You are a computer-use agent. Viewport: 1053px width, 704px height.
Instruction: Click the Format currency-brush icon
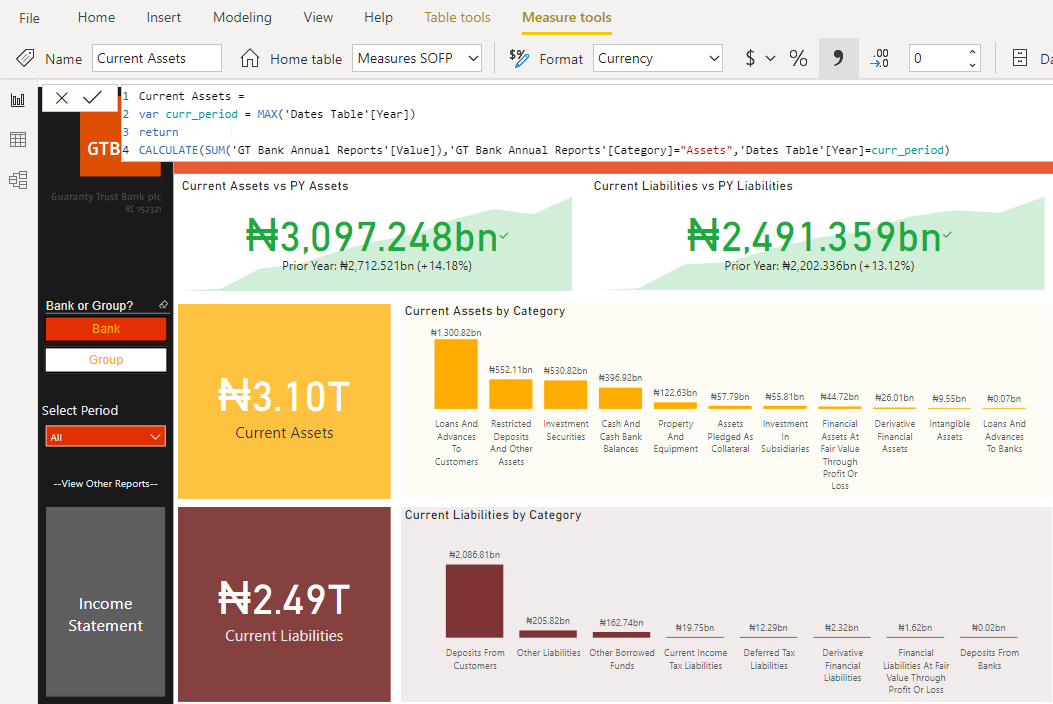click(518, 58)
